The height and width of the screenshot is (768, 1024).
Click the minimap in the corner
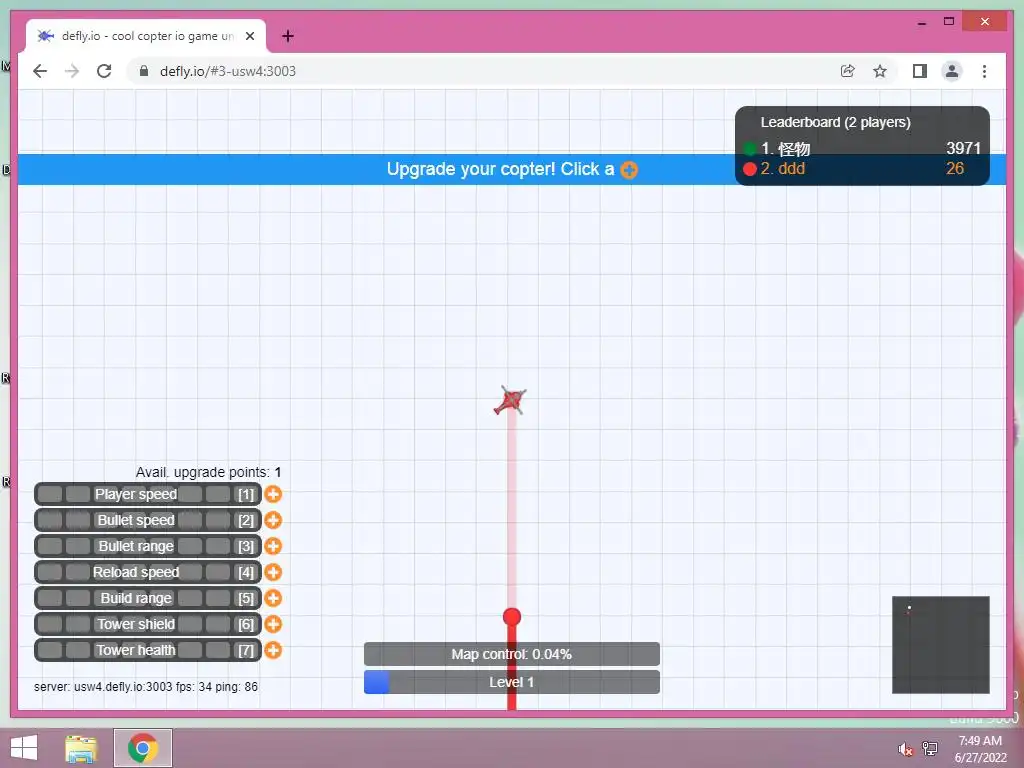940,645
